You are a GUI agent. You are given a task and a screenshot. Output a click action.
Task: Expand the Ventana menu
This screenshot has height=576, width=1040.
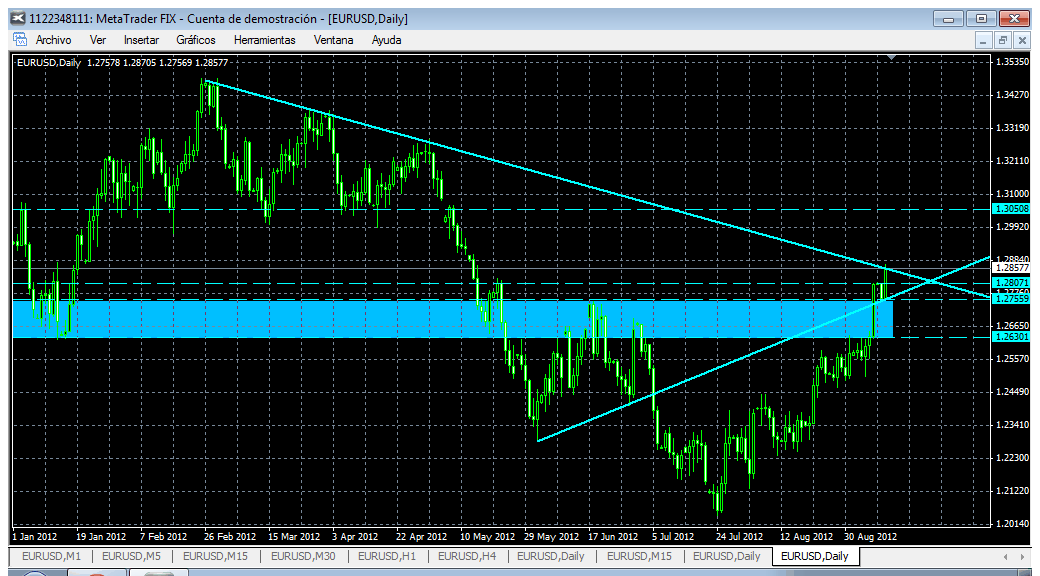click(x=334, y=40)
